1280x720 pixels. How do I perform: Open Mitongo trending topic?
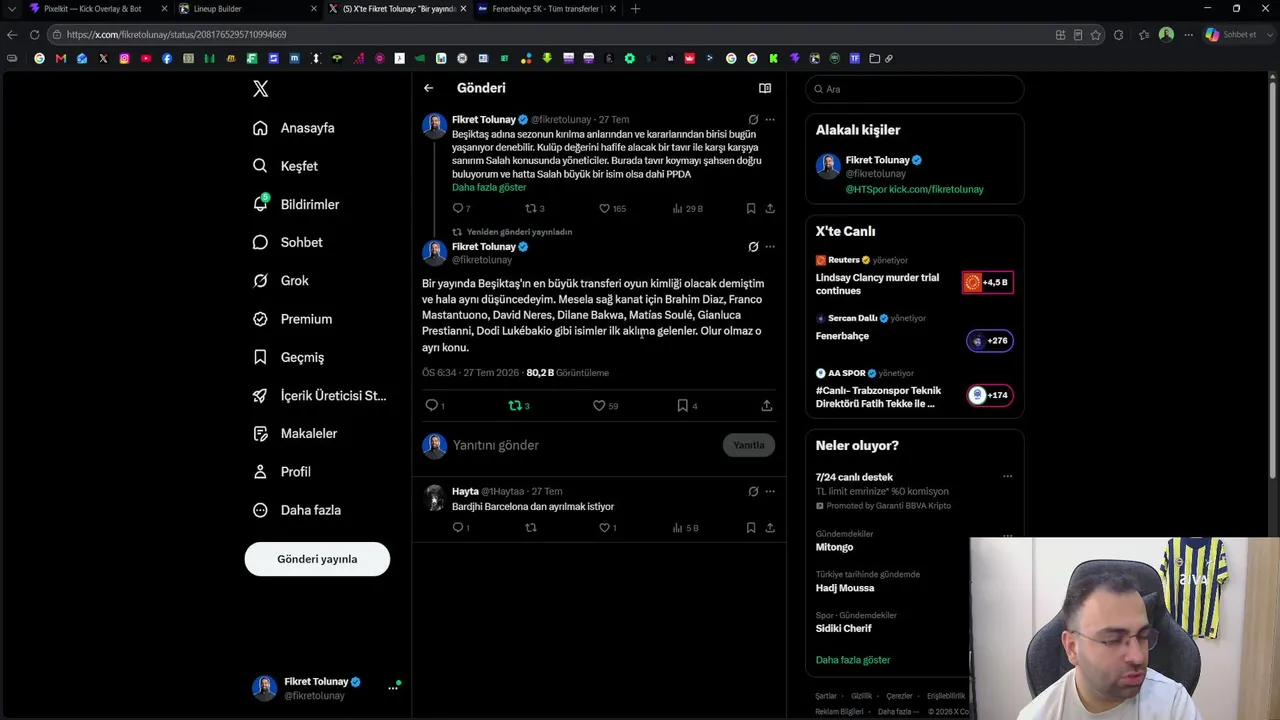pos(834,547)
